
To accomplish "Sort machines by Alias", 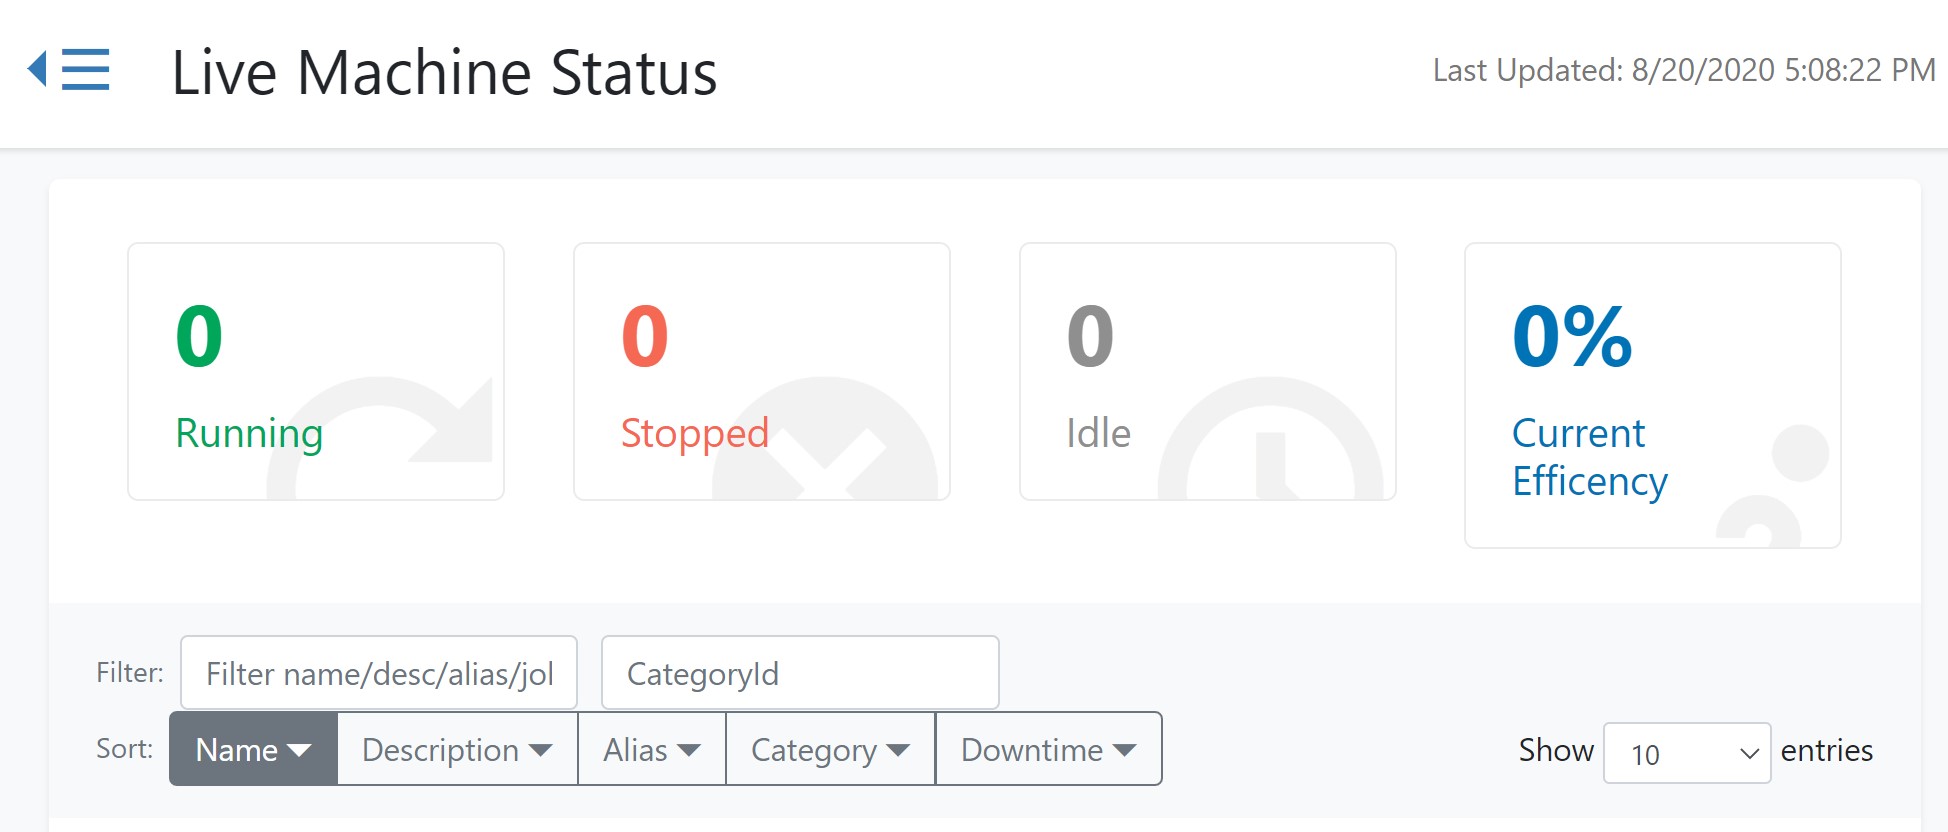I will [652, 749].
